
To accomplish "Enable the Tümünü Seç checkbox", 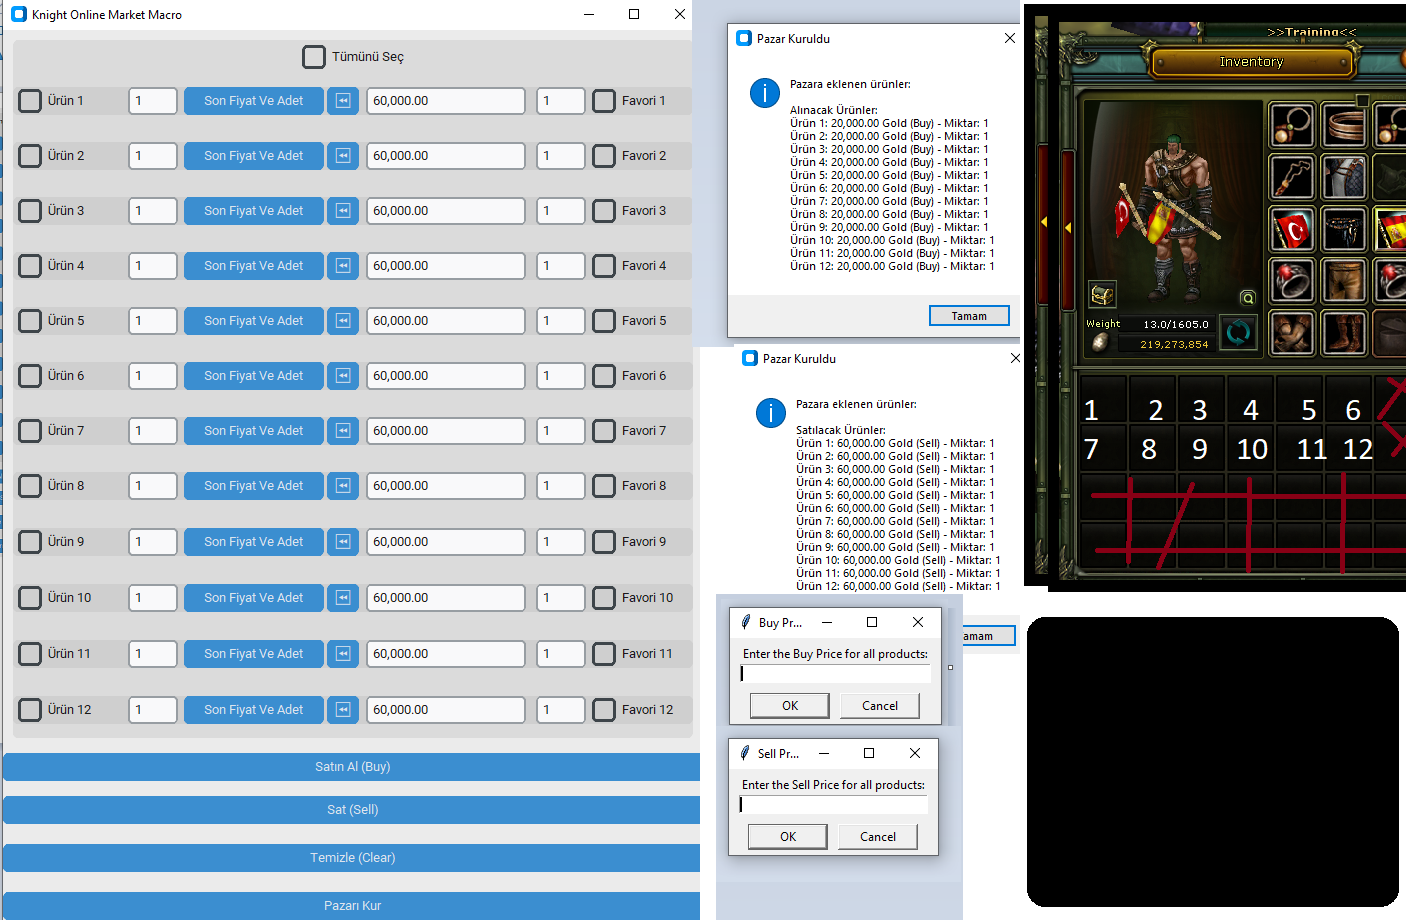I will click(x=314, y=57).
